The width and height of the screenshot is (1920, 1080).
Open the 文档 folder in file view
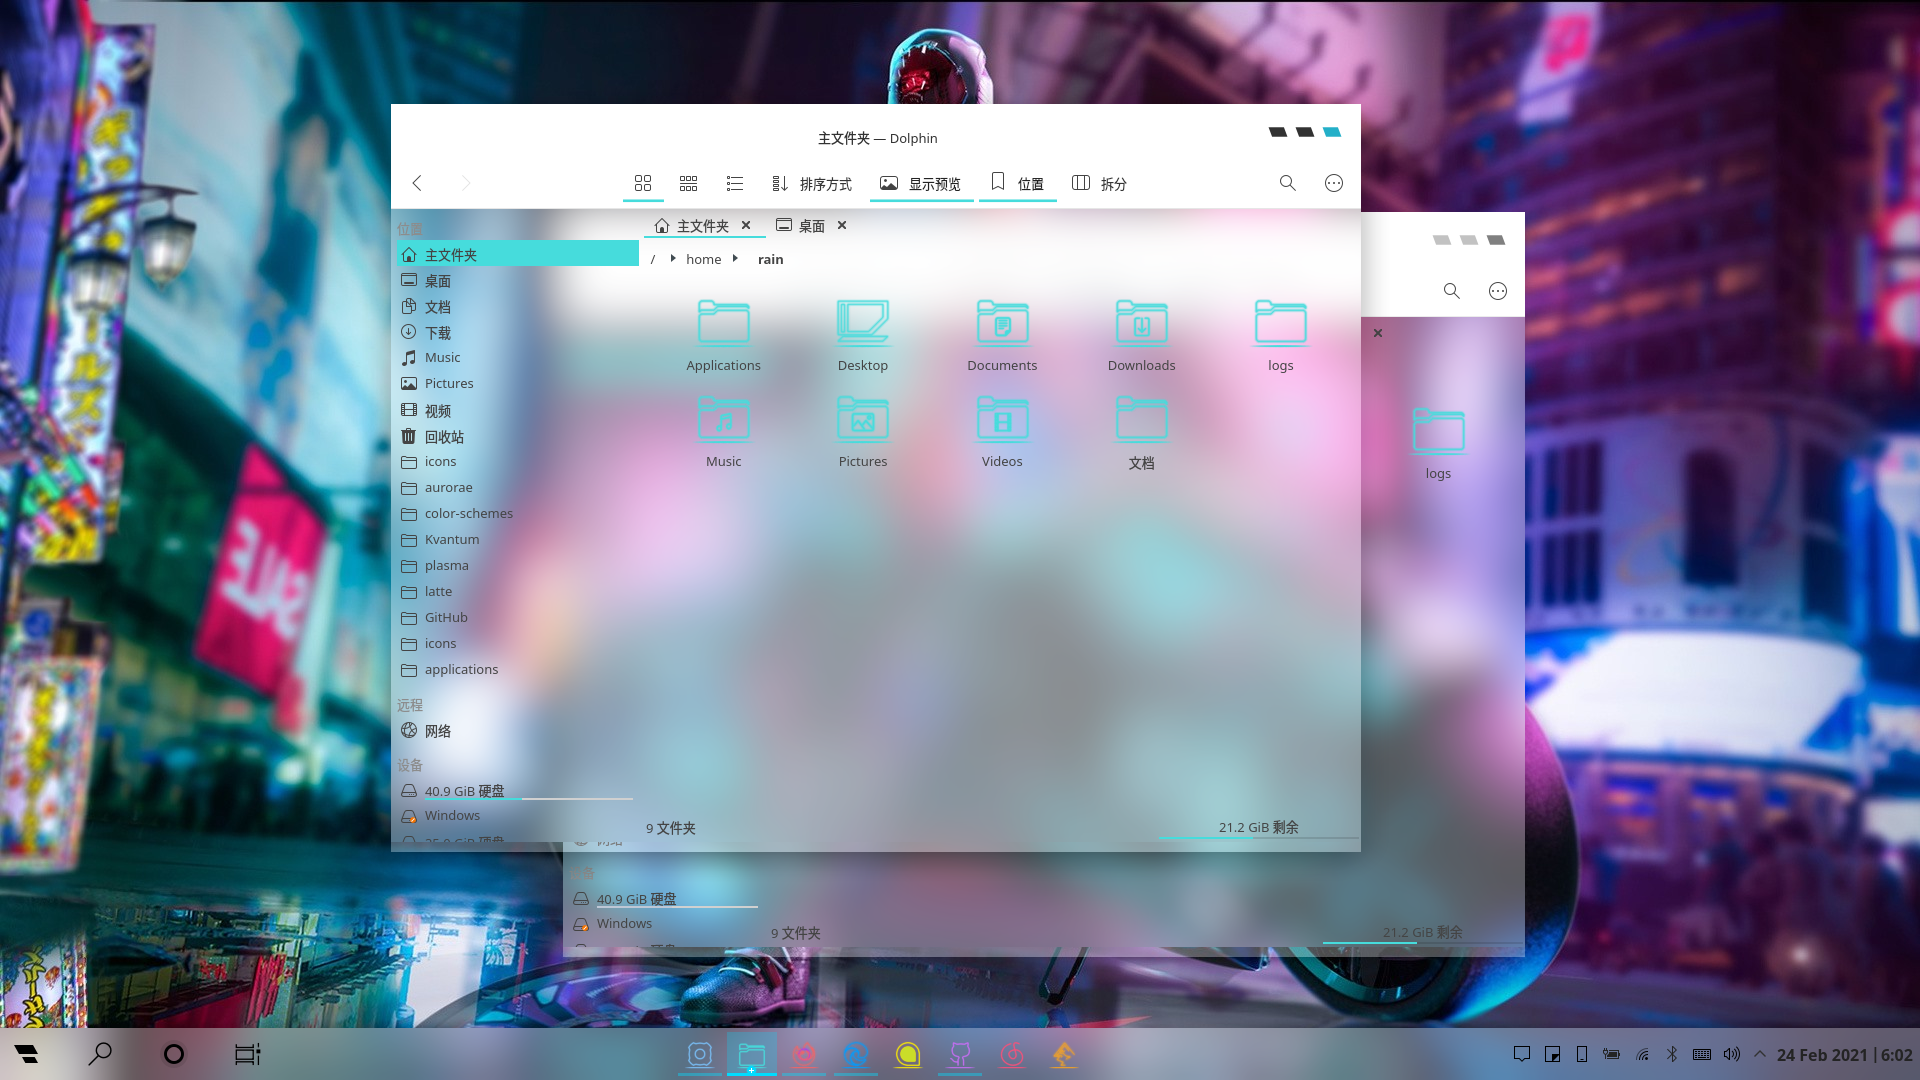pos(1142,432)
